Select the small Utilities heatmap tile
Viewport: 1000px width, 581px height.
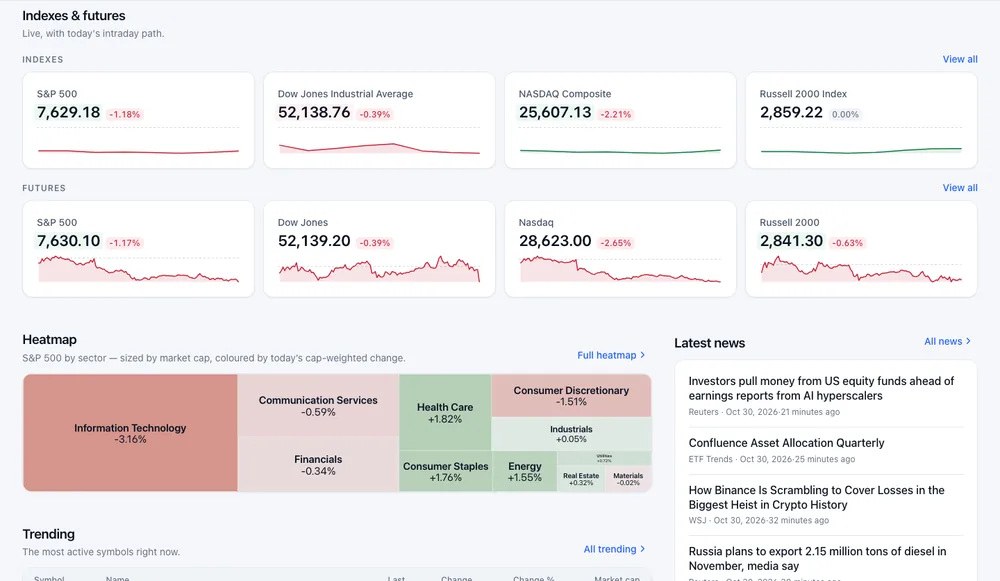604,458
